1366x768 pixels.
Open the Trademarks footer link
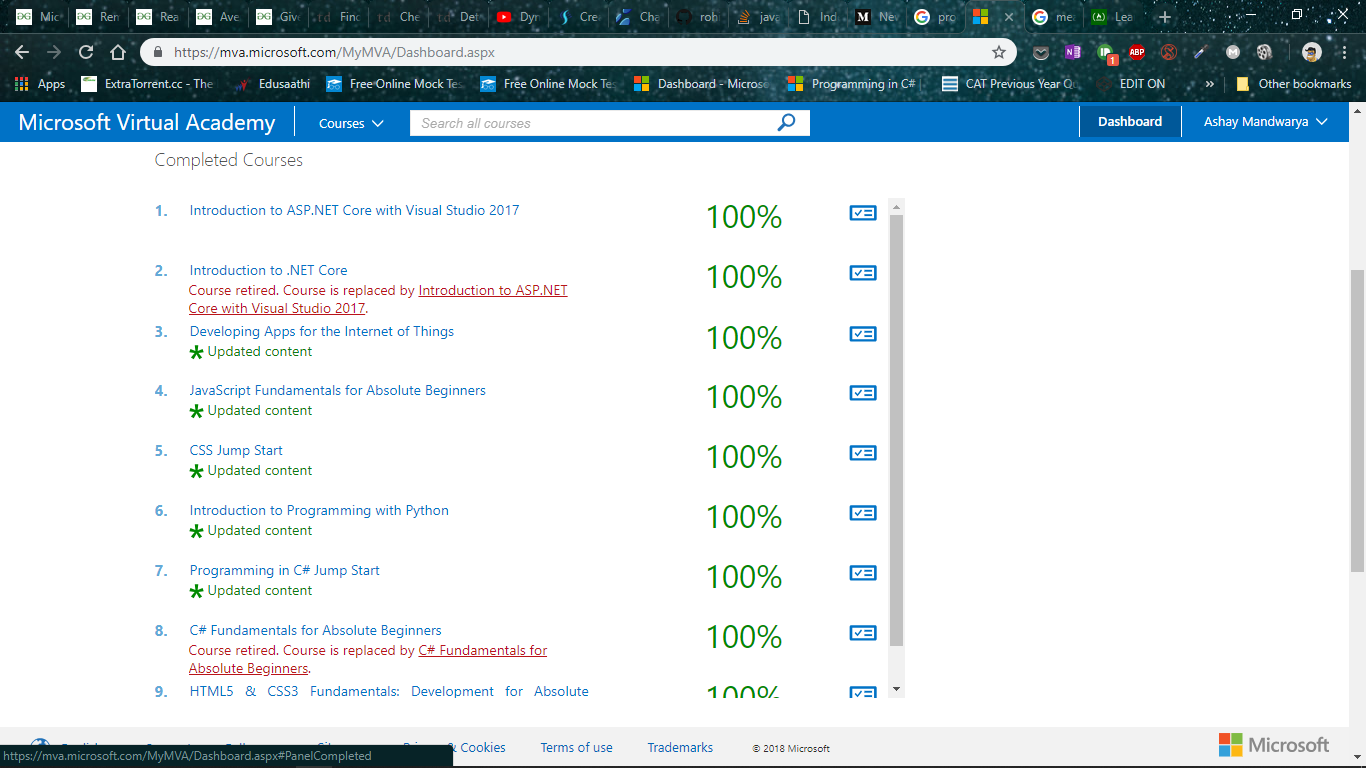[680, 747]
